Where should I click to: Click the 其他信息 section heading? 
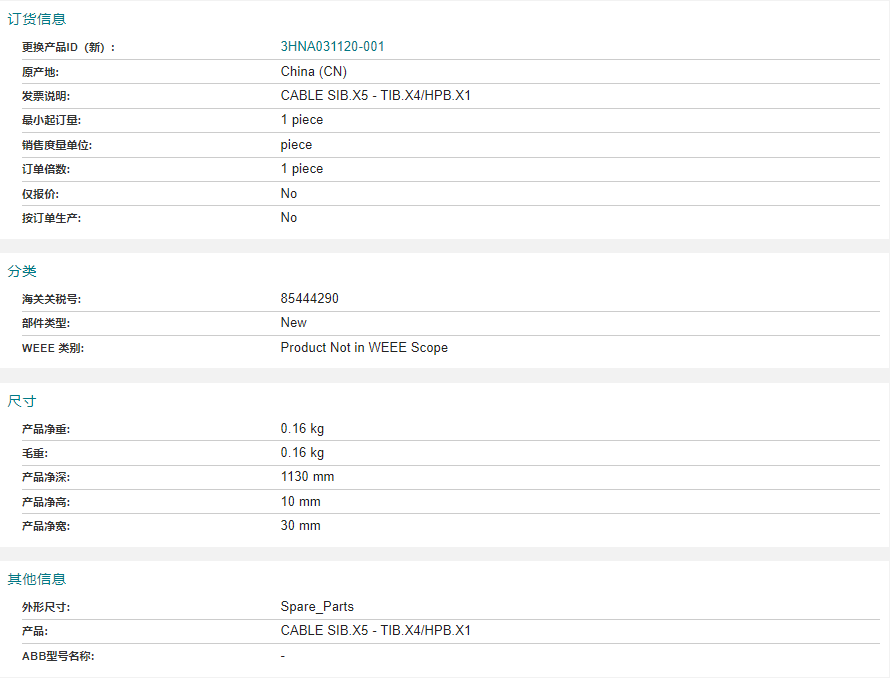(37, 579)
